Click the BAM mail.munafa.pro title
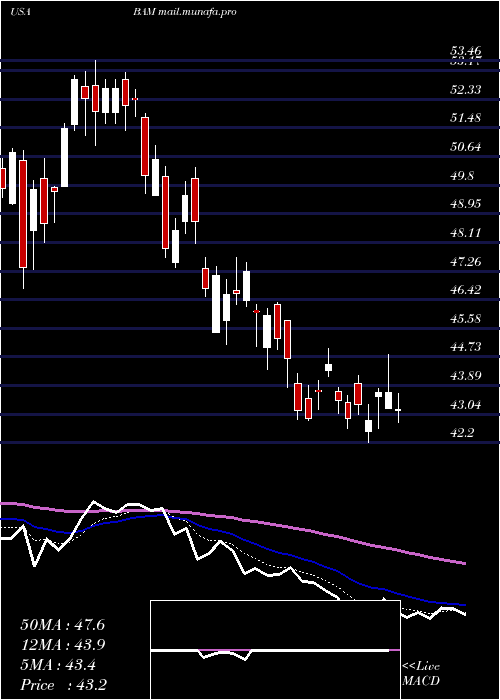The image size is (500, 700). [x=184, y=12]
